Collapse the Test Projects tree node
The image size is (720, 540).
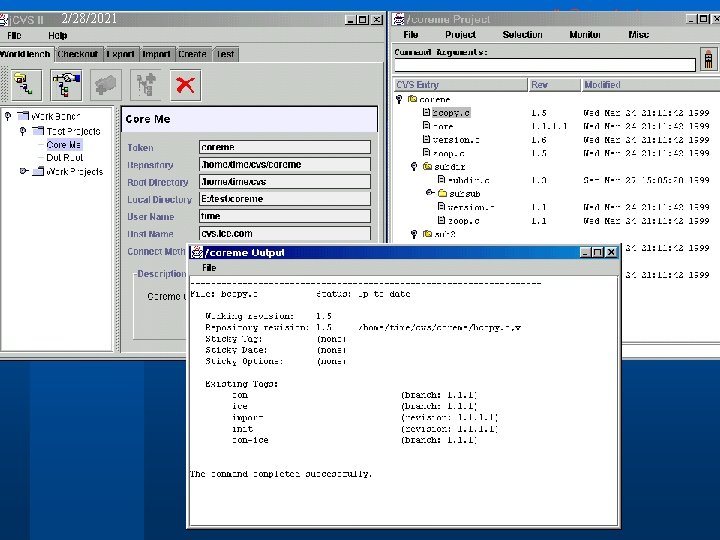[23, 131]
